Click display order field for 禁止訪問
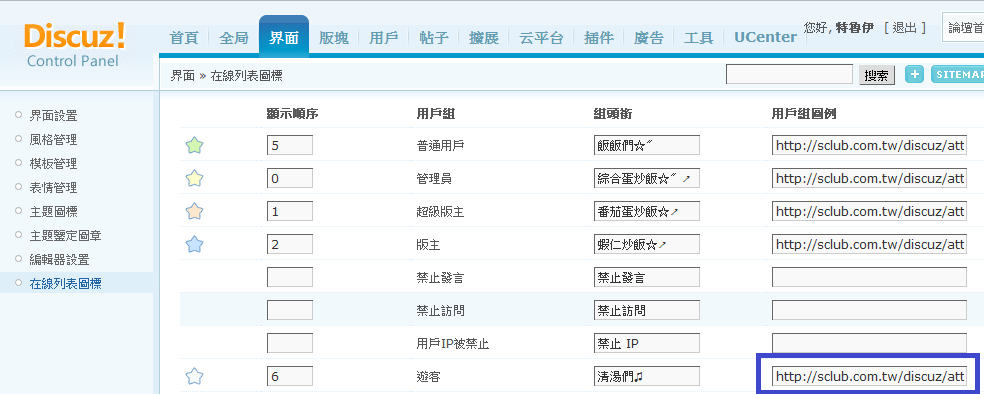Viewport: 984px width, 394px height. 289,310
